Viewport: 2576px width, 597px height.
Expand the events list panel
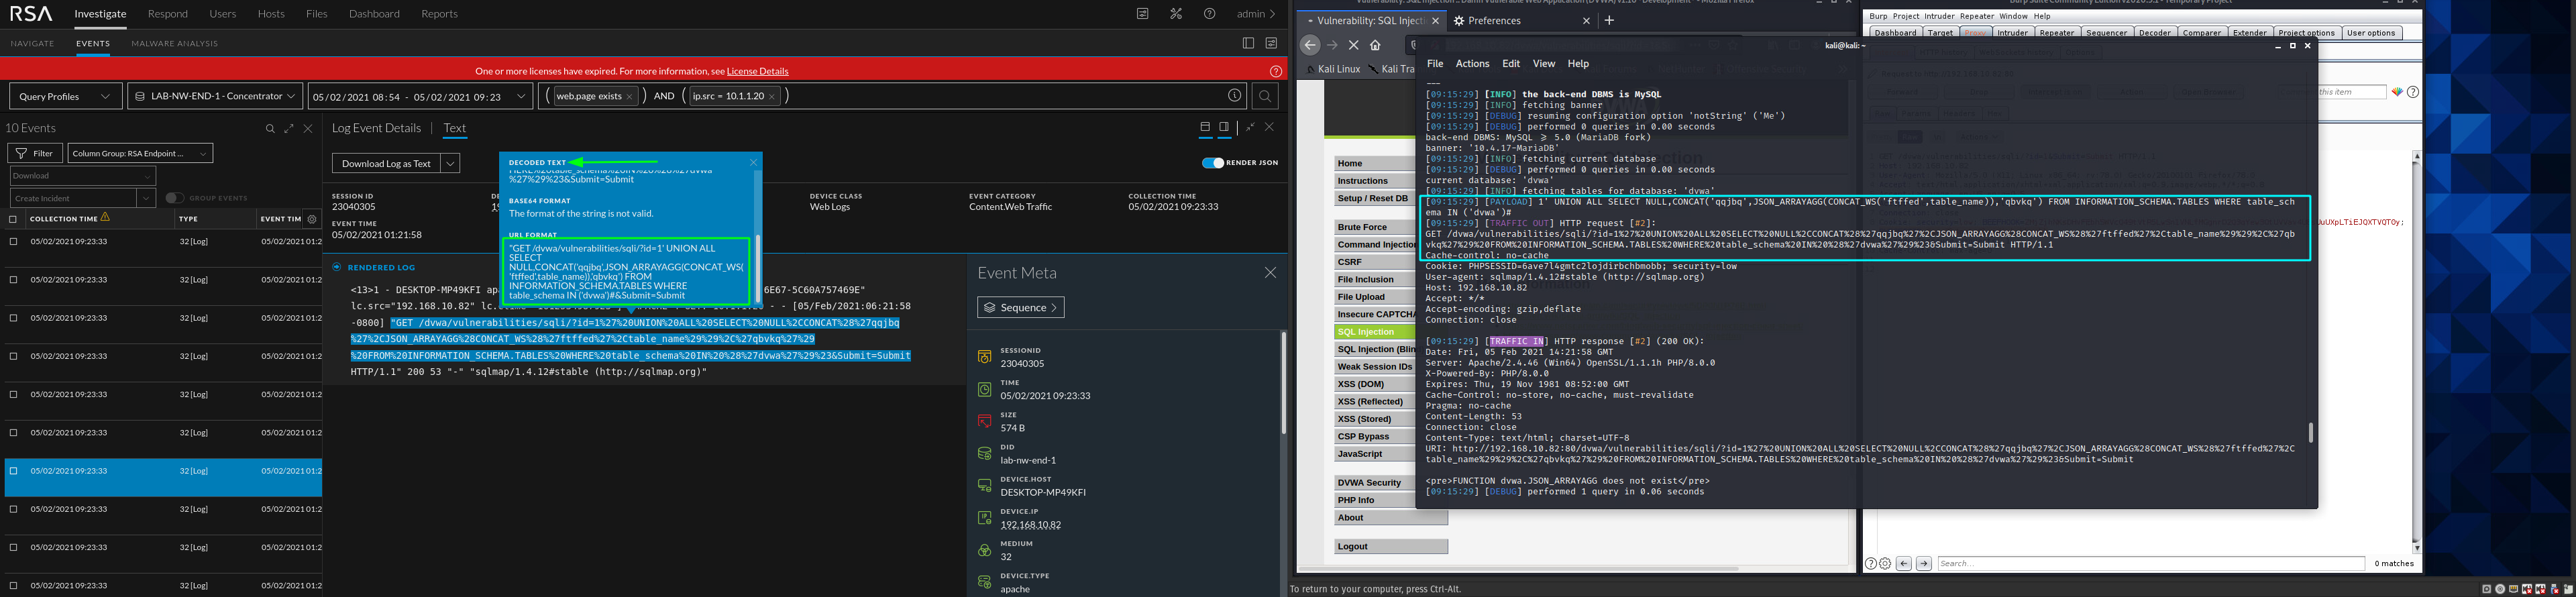pos(289,128)
